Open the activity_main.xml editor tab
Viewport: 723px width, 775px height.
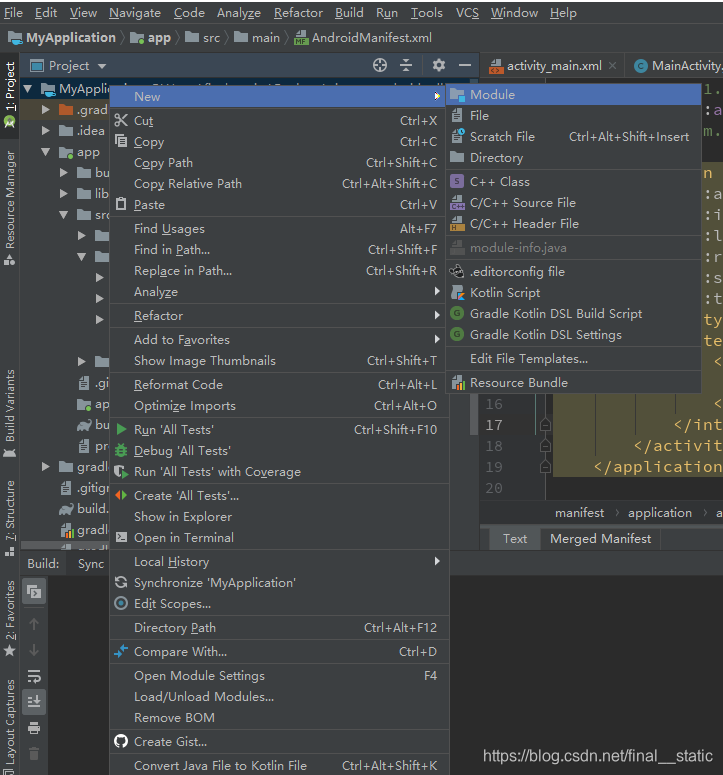click(554, 66)
